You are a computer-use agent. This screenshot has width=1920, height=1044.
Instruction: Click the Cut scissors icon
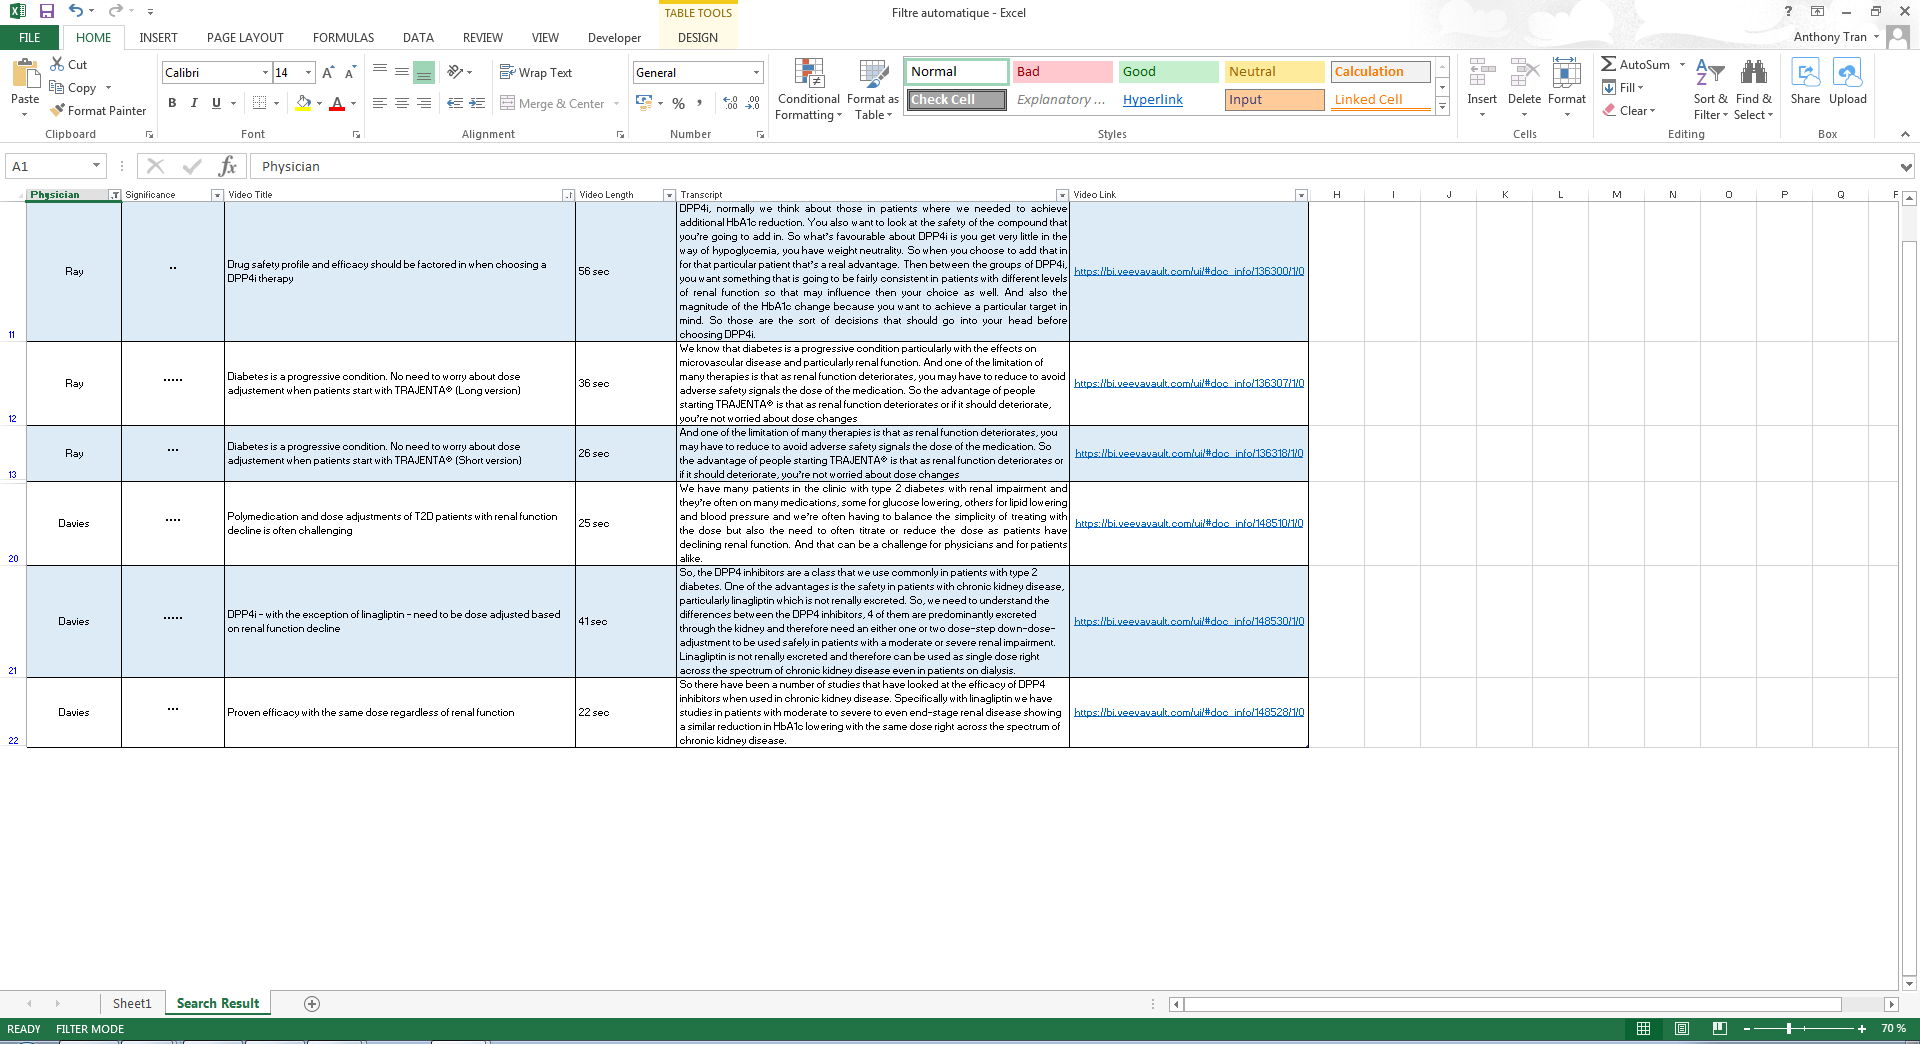click(57, 64)
